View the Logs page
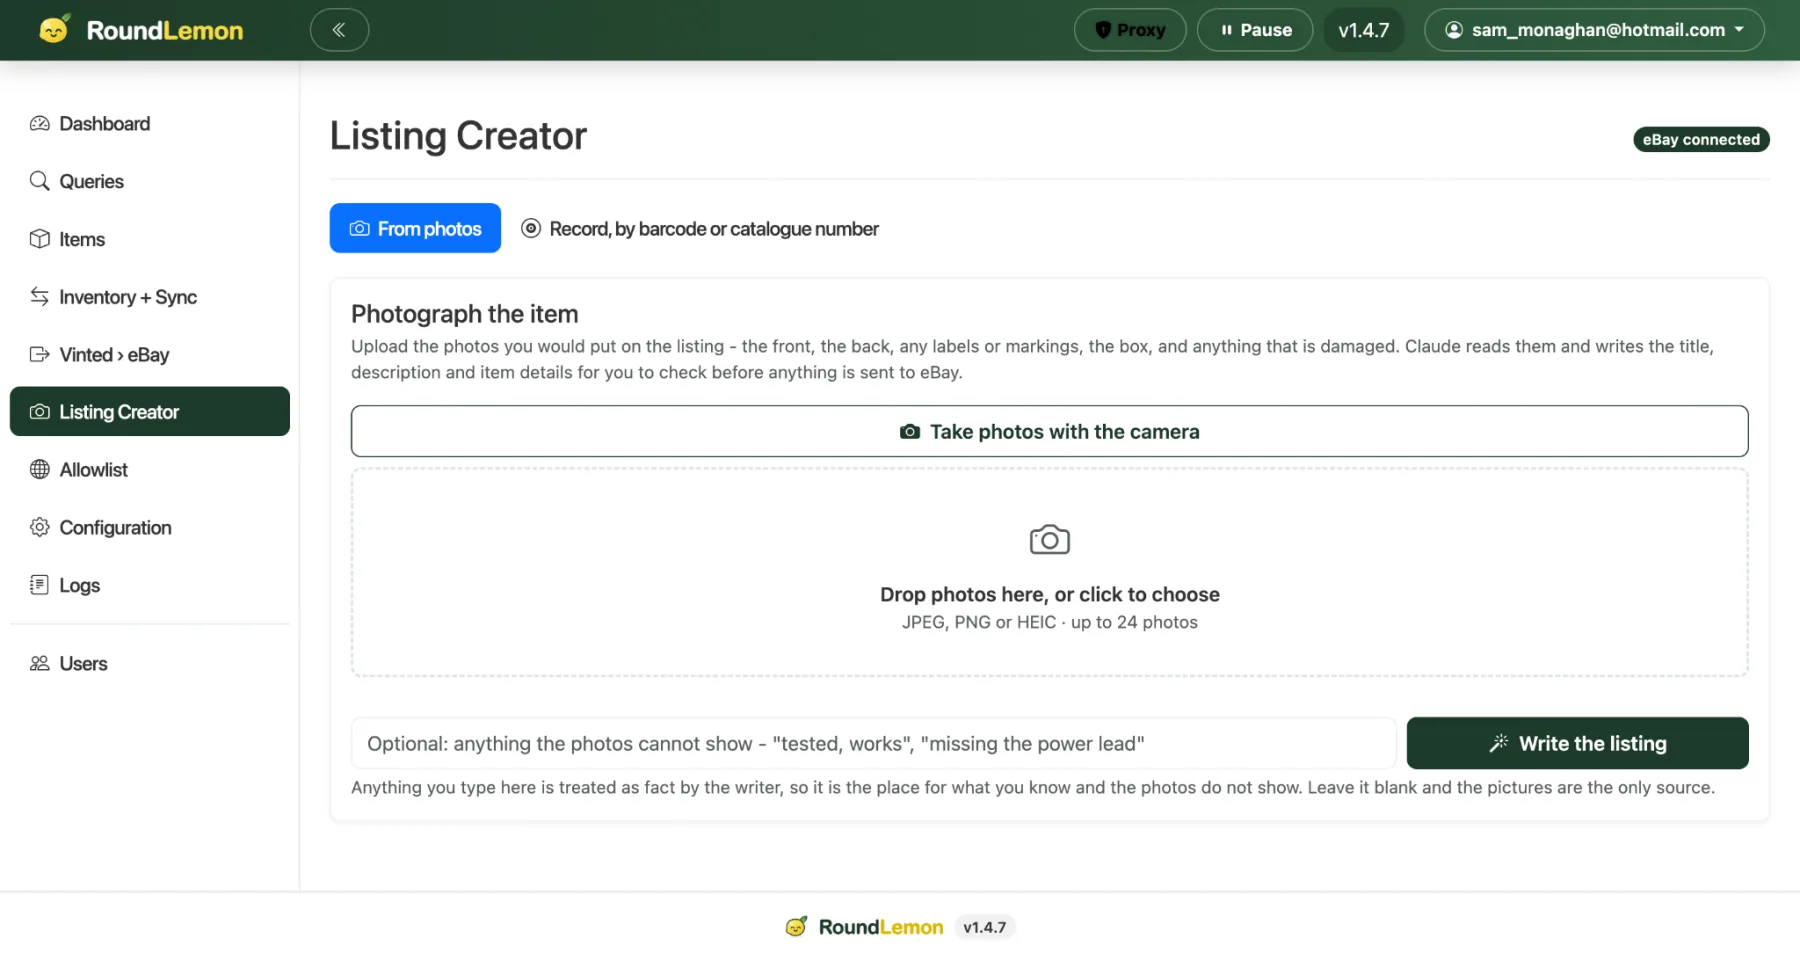 coord(150,585)
